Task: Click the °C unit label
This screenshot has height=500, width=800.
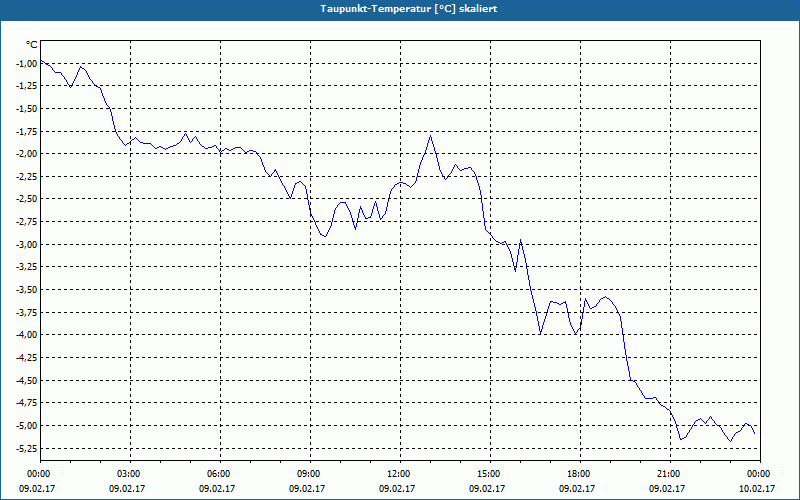Action: (32, 45)
